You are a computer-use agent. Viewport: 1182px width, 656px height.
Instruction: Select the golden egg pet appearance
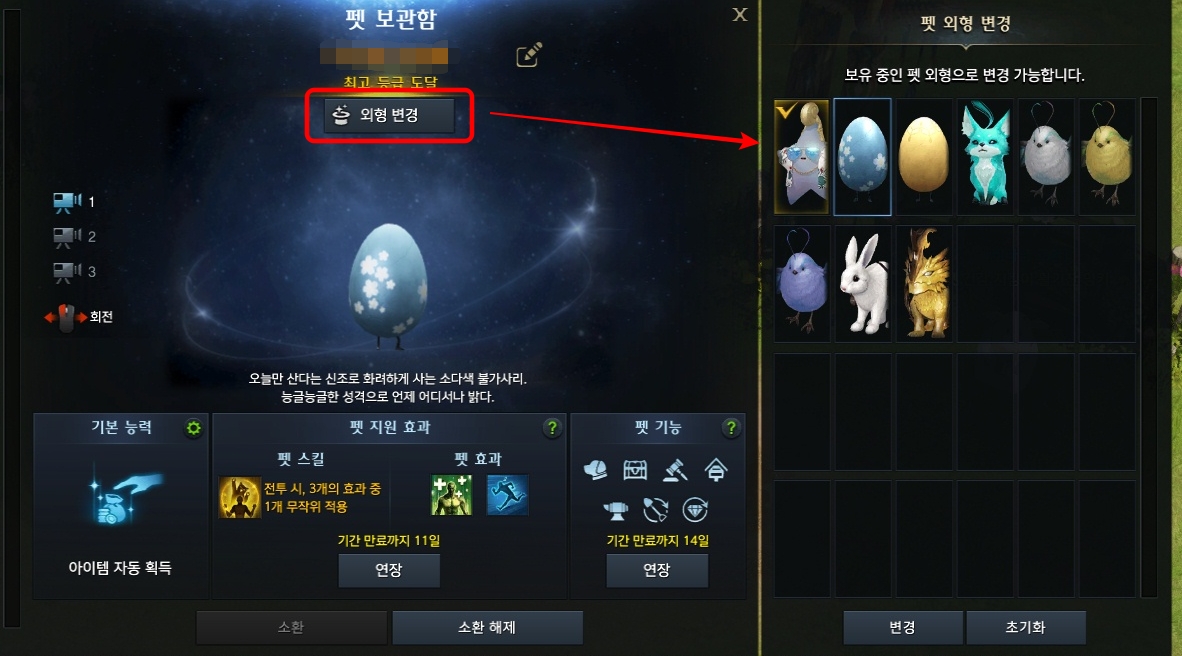[924, 157]
